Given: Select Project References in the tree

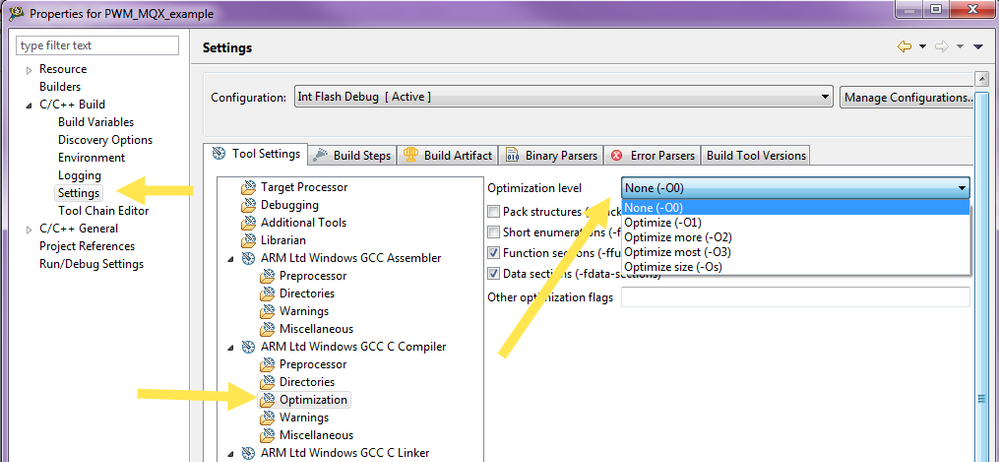Looking at the screenshot, I should tap(87, 246).
